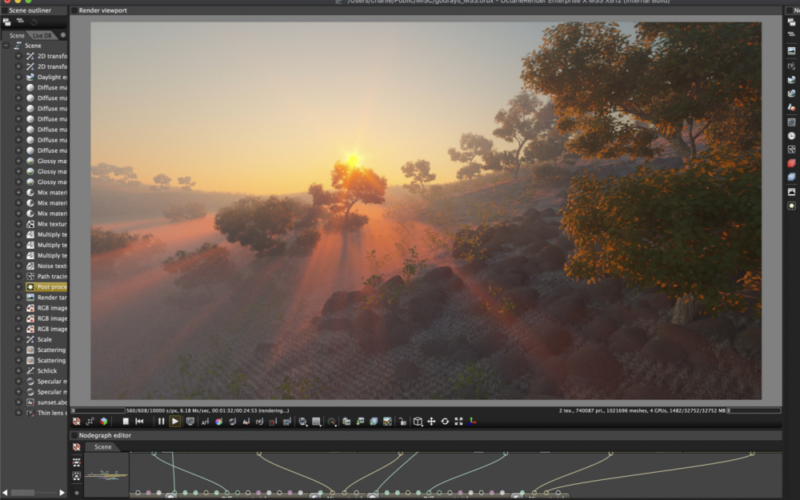Expand the sunset.abc node

tap(18, 402)
